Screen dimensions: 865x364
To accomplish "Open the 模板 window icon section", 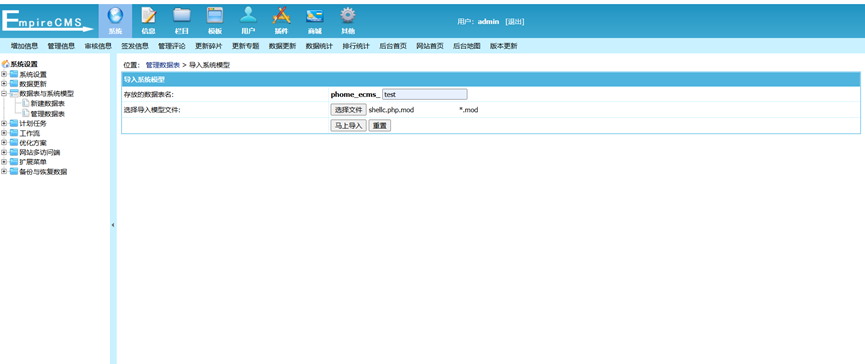I will (x=215, y=21).
